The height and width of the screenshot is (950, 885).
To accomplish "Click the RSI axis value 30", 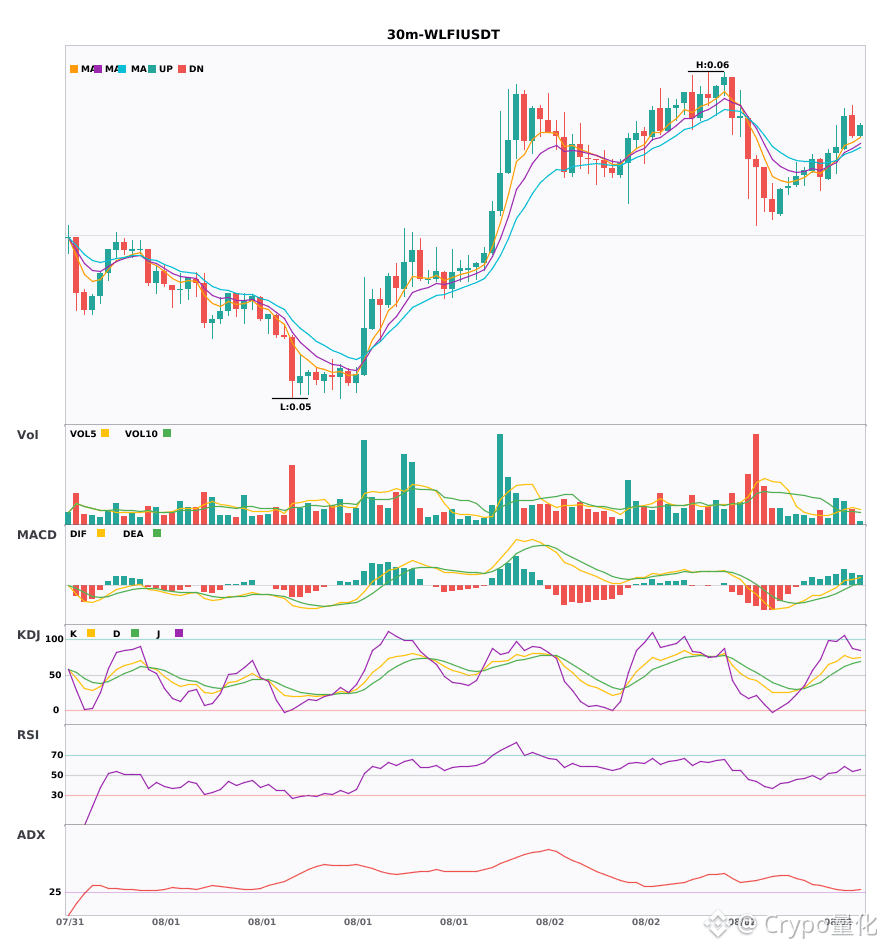I will (57, 795).
